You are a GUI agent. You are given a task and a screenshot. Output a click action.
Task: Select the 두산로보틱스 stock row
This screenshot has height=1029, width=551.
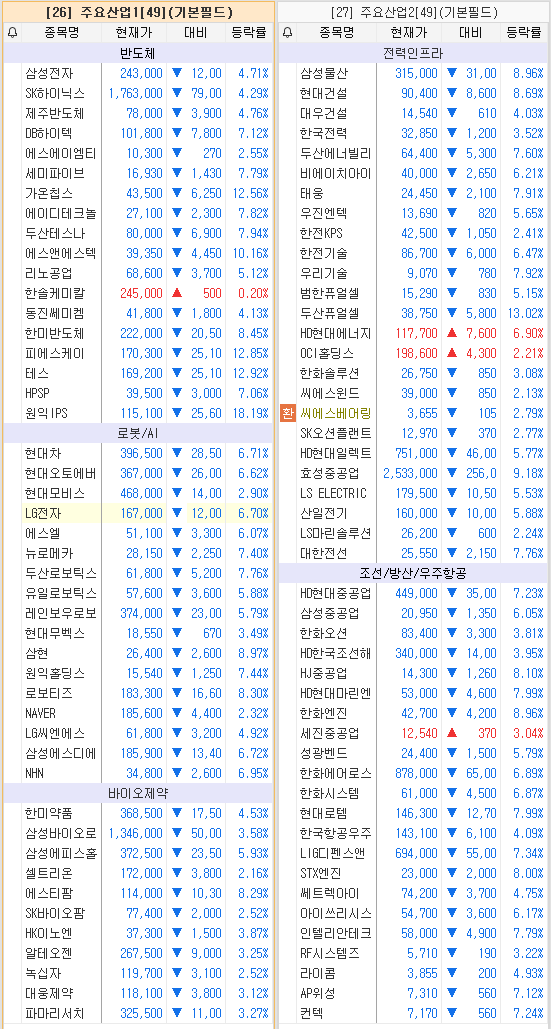[x=138, y=574]
